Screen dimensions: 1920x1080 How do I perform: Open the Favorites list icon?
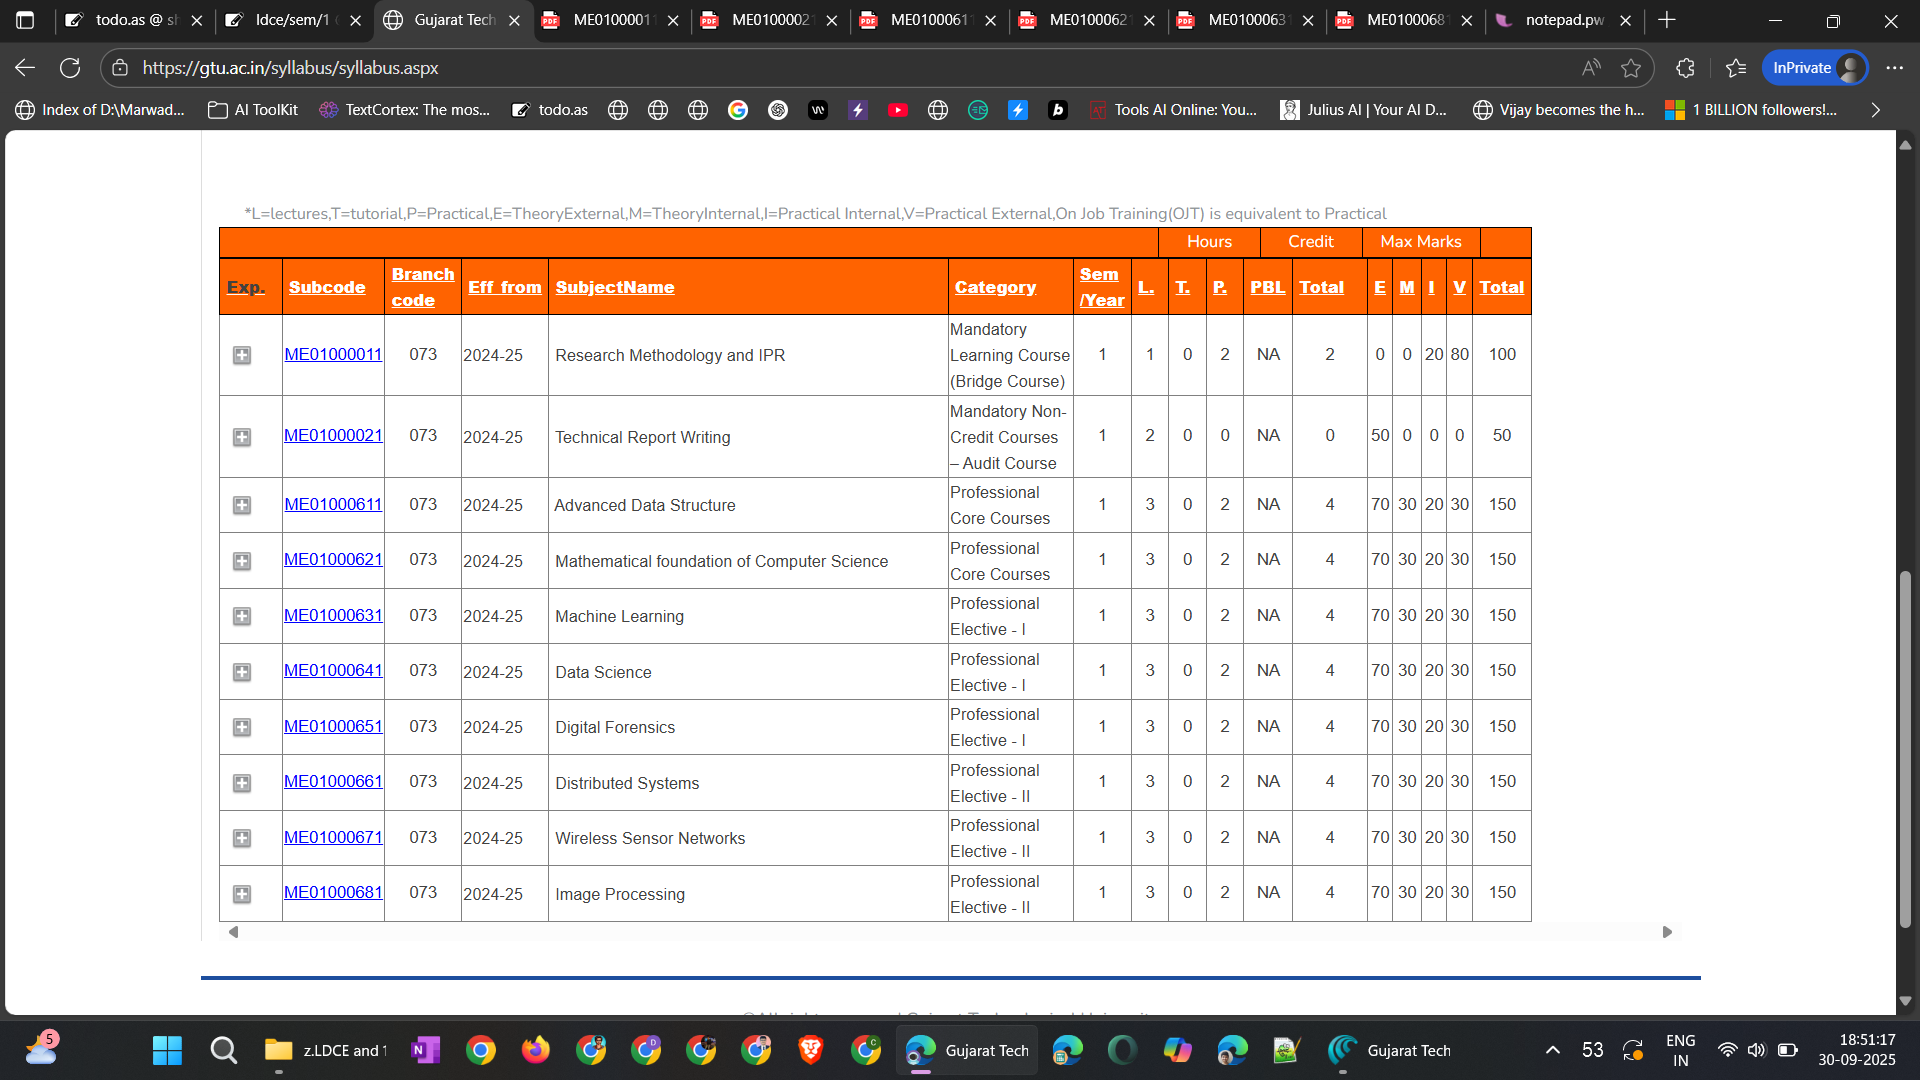(1736, 68)
